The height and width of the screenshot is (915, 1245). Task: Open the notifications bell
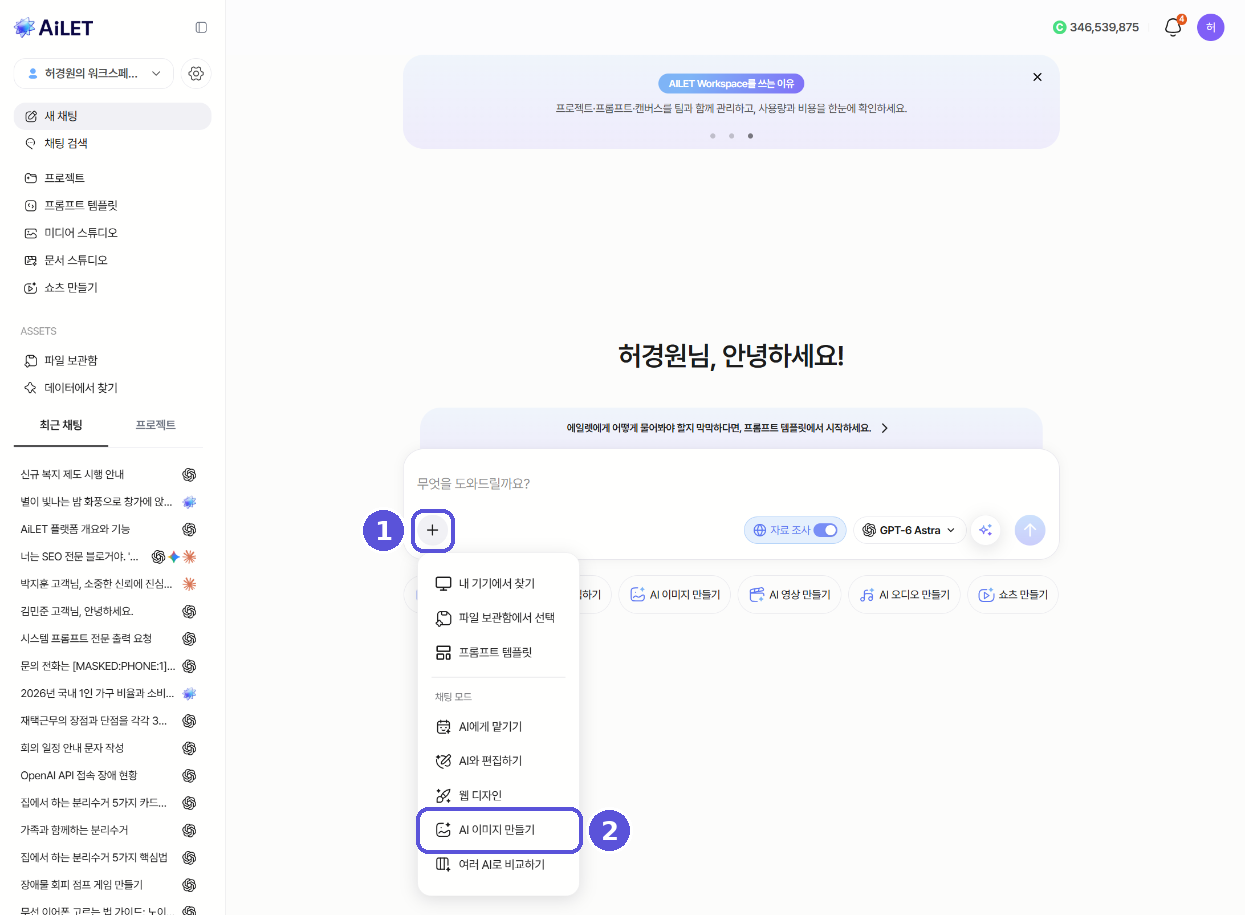click(x=1173, y=27)
